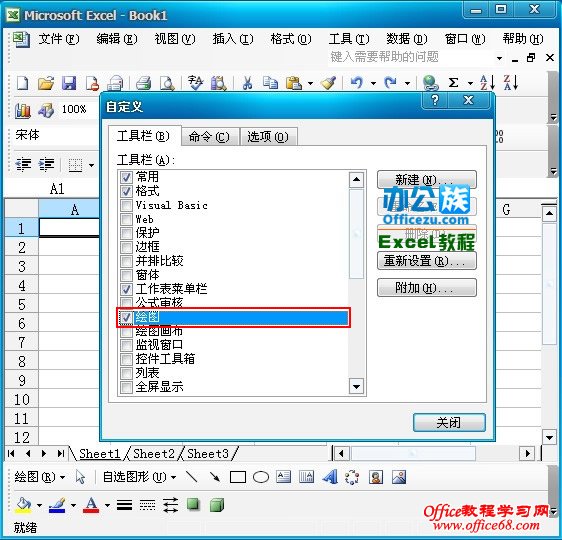Open Undo history dropdown arrow
562x540 pixels.
[373, 84]
